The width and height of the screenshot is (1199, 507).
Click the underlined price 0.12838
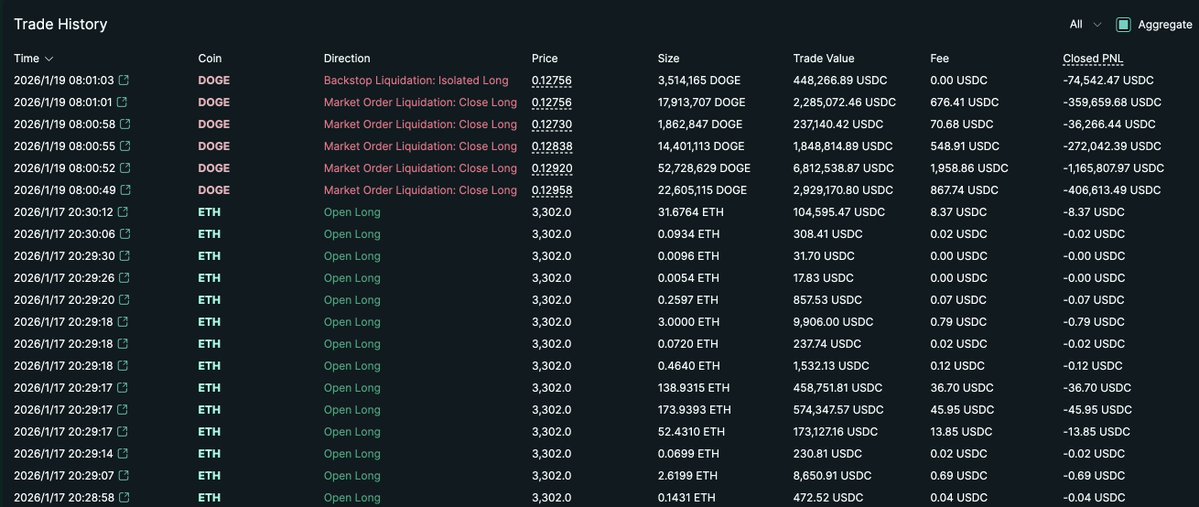[551, 146]
